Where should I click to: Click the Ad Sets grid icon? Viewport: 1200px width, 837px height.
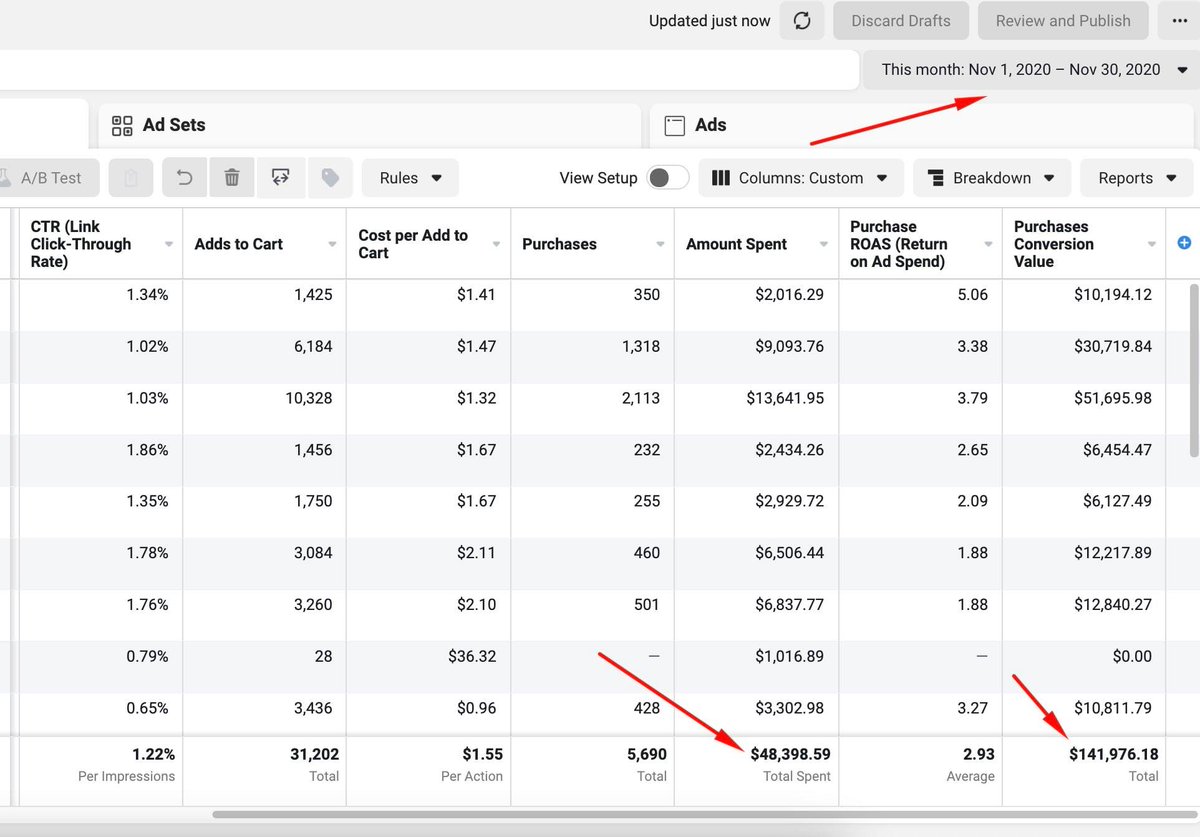(x=122, y=125)
